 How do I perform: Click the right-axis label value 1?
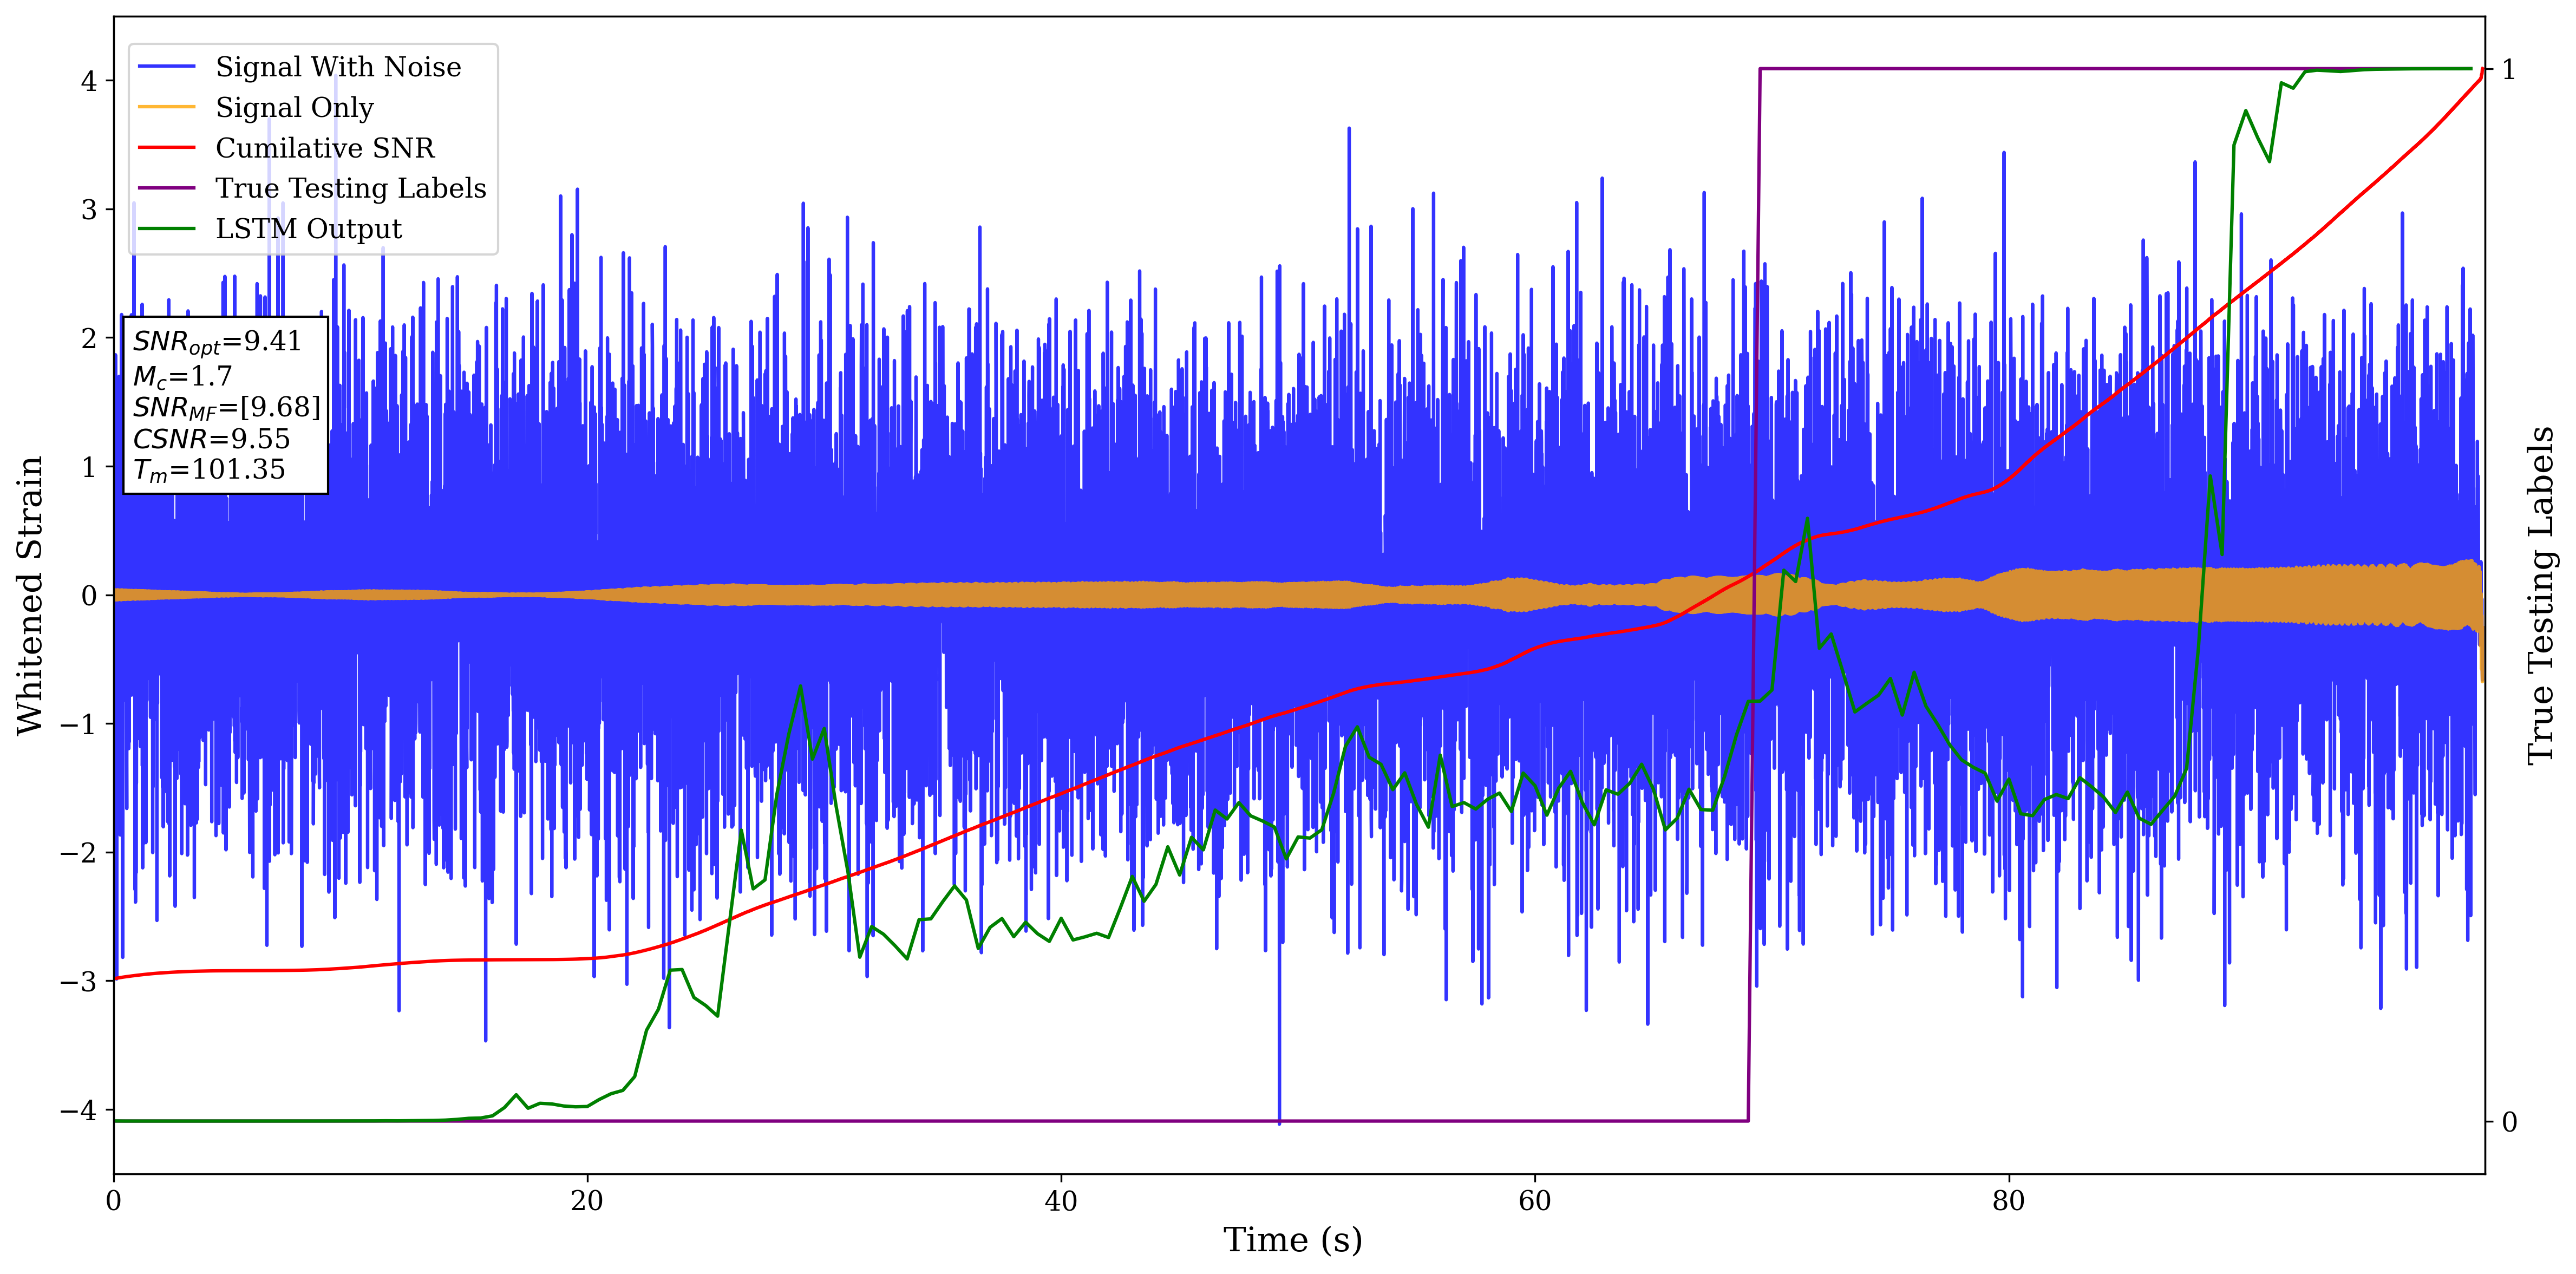pyautogui.click(x=2508, y=70)
